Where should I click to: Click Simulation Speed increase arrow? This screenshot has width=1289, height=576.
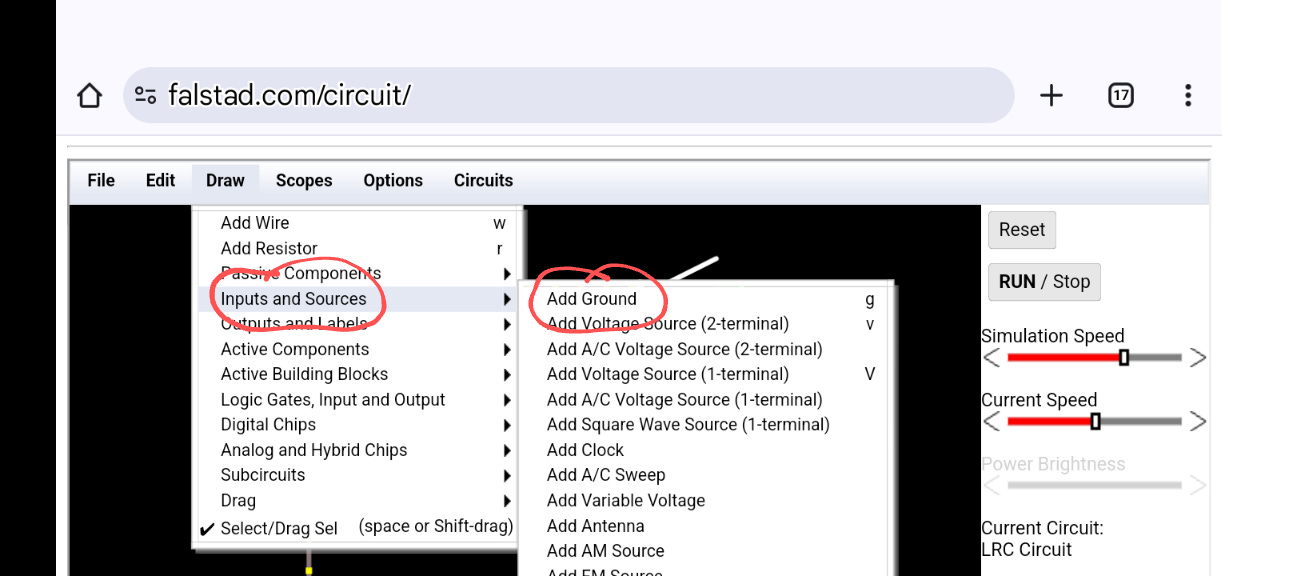[1197, 357]
